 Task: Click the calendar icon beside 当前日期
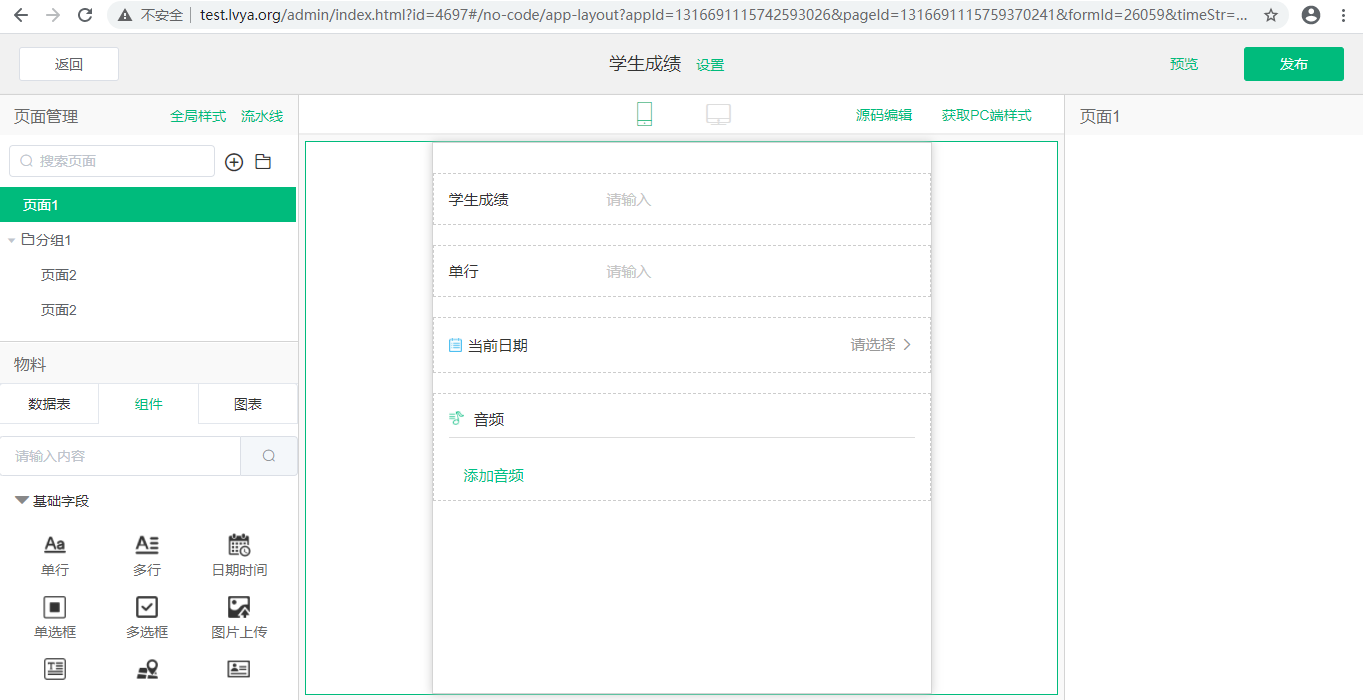tap(455, 345)
